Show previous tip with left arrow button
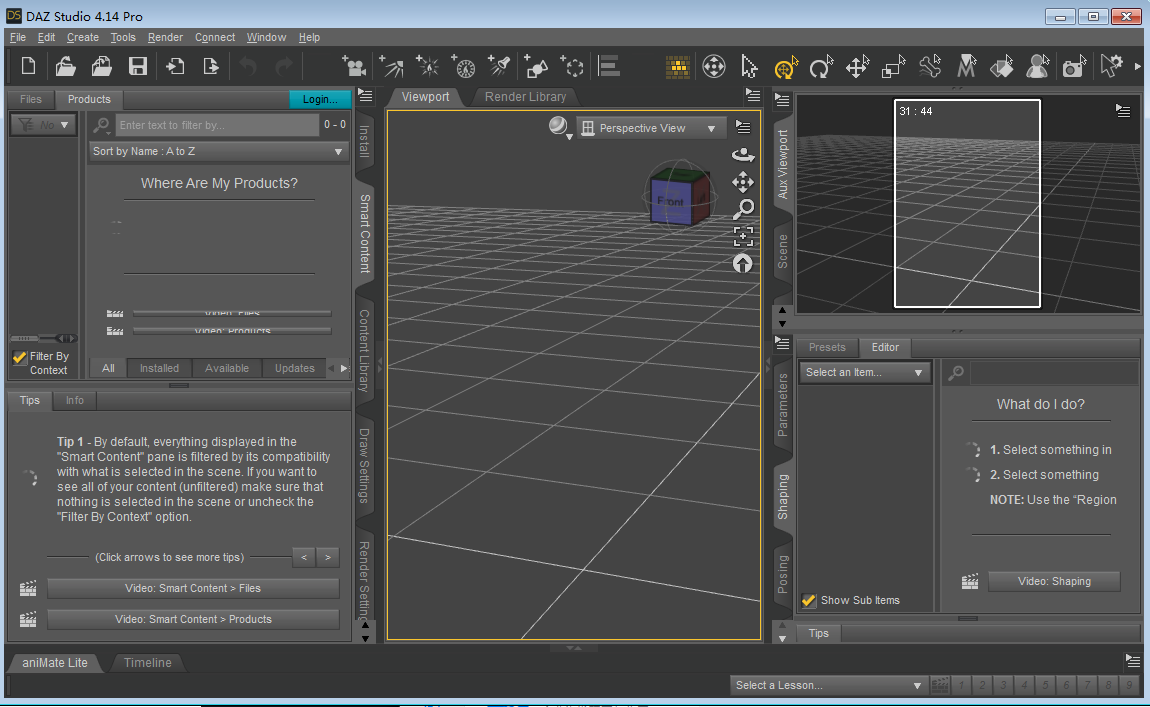 pos(304,557)
